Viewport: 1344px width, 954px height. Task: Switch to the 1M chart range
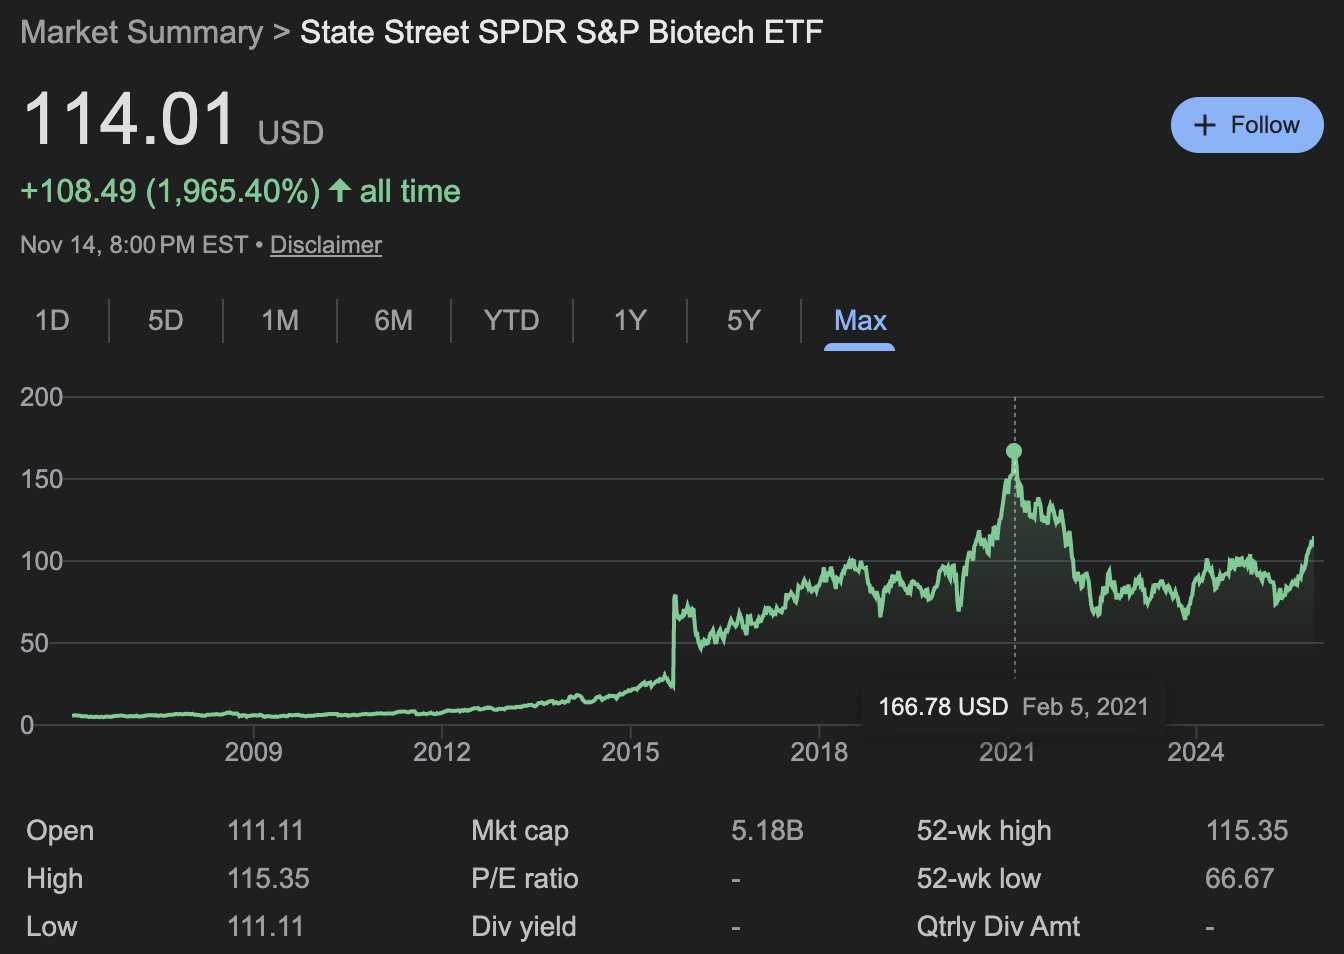click(x=280, y=320)
